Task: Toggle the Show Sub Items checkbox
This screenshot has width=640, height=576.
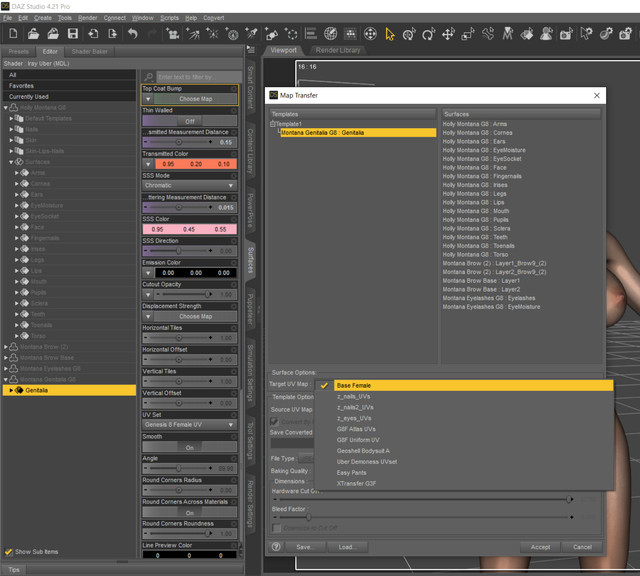Action: tap(8, 552)
